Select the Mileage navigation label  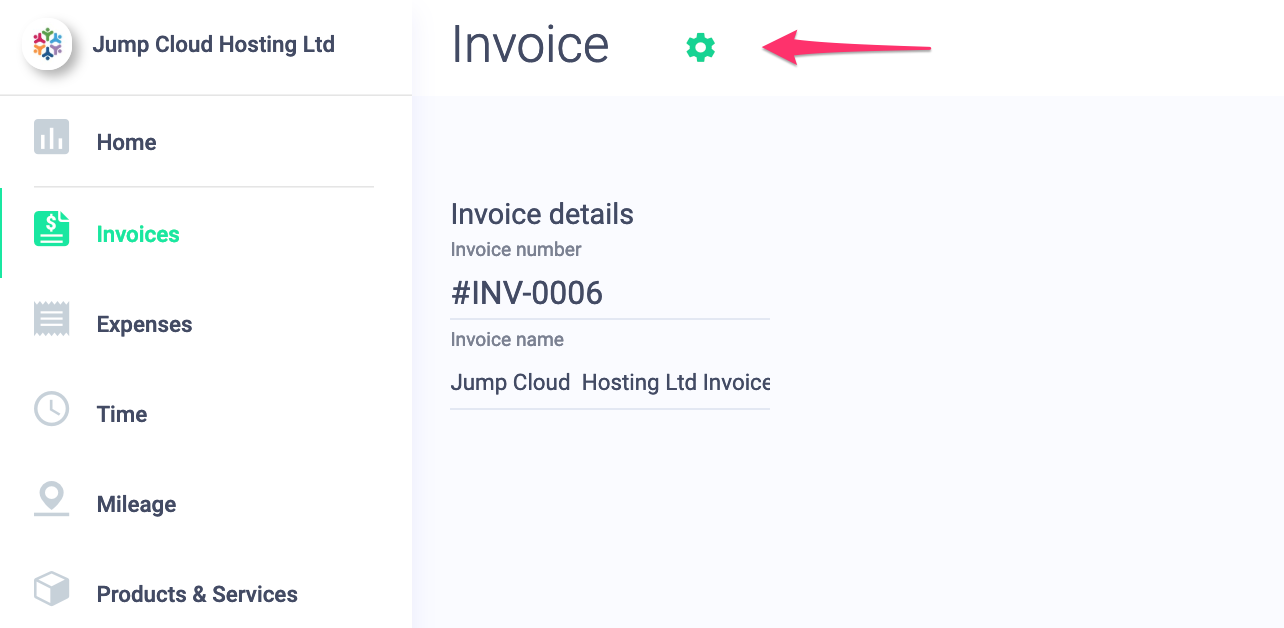[136, 504]
